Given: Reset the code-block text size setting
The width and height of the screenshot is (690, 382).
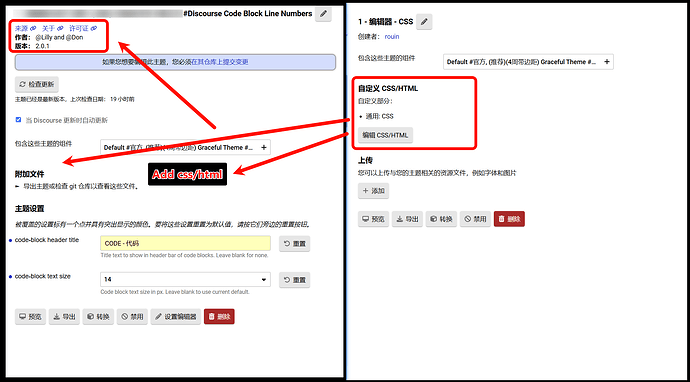Looking at the screenshot, I should click(x=295, y=280).
